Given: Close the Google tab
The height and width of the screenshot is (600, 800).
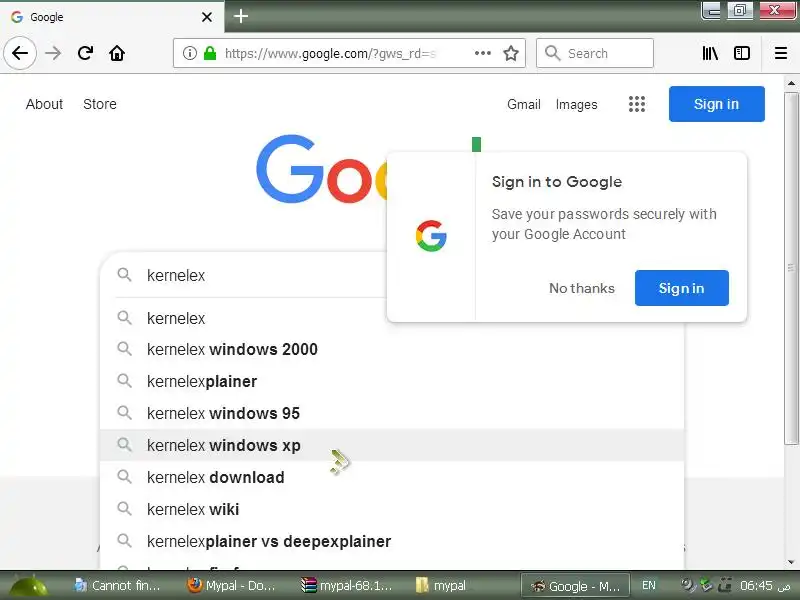Looking at the screenshot, I should (x=207, y=17).
